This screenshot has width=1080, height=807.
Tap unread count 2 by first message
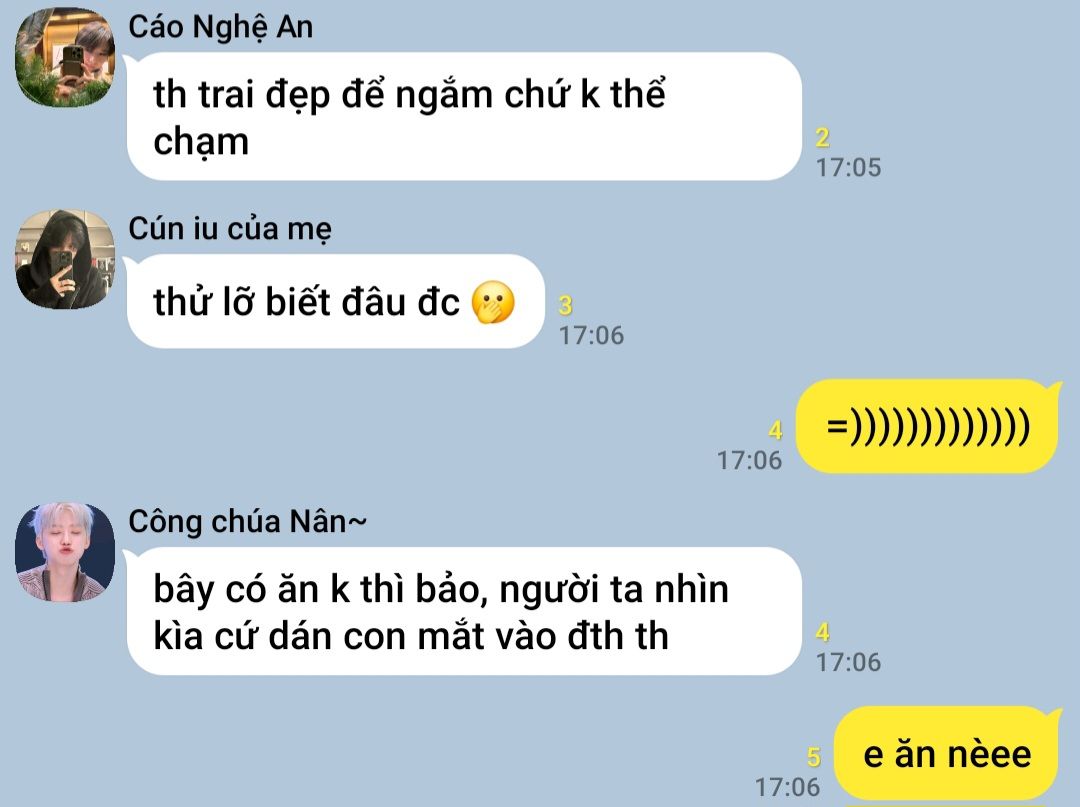tap(822, 138)
